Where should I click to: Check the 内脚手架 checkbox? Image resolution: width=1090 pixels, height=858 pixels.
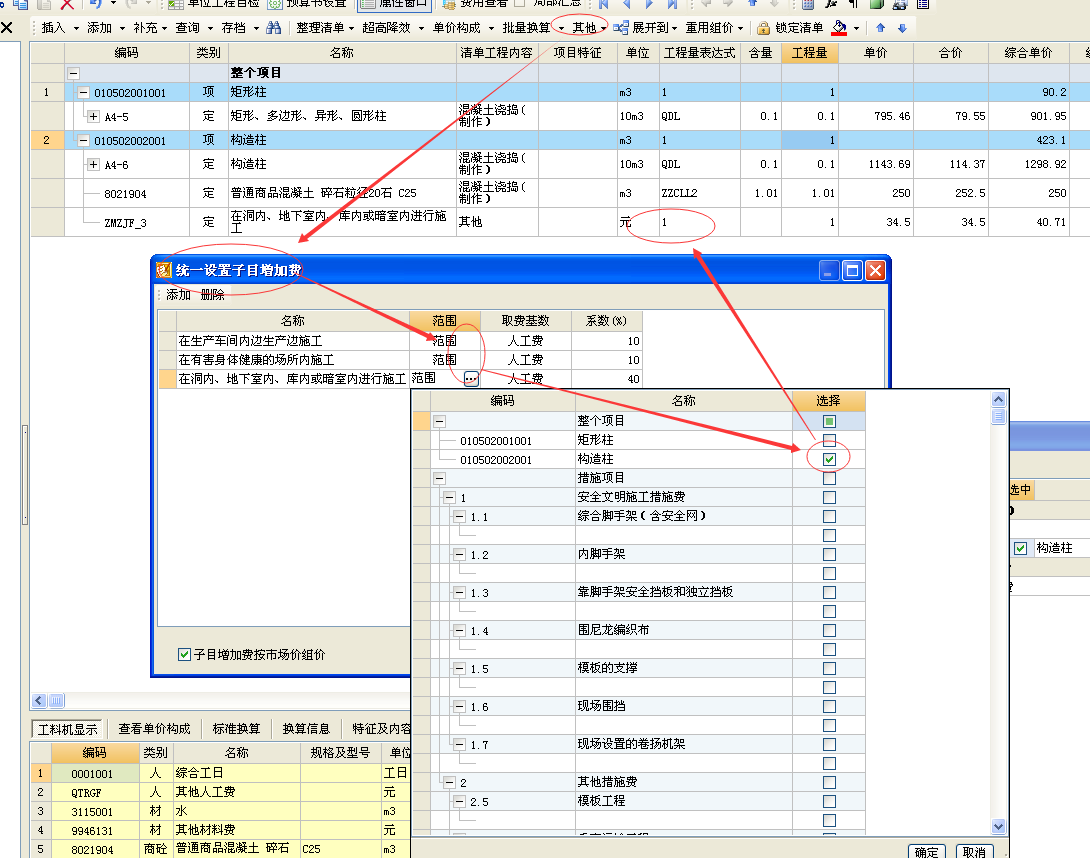829,554
